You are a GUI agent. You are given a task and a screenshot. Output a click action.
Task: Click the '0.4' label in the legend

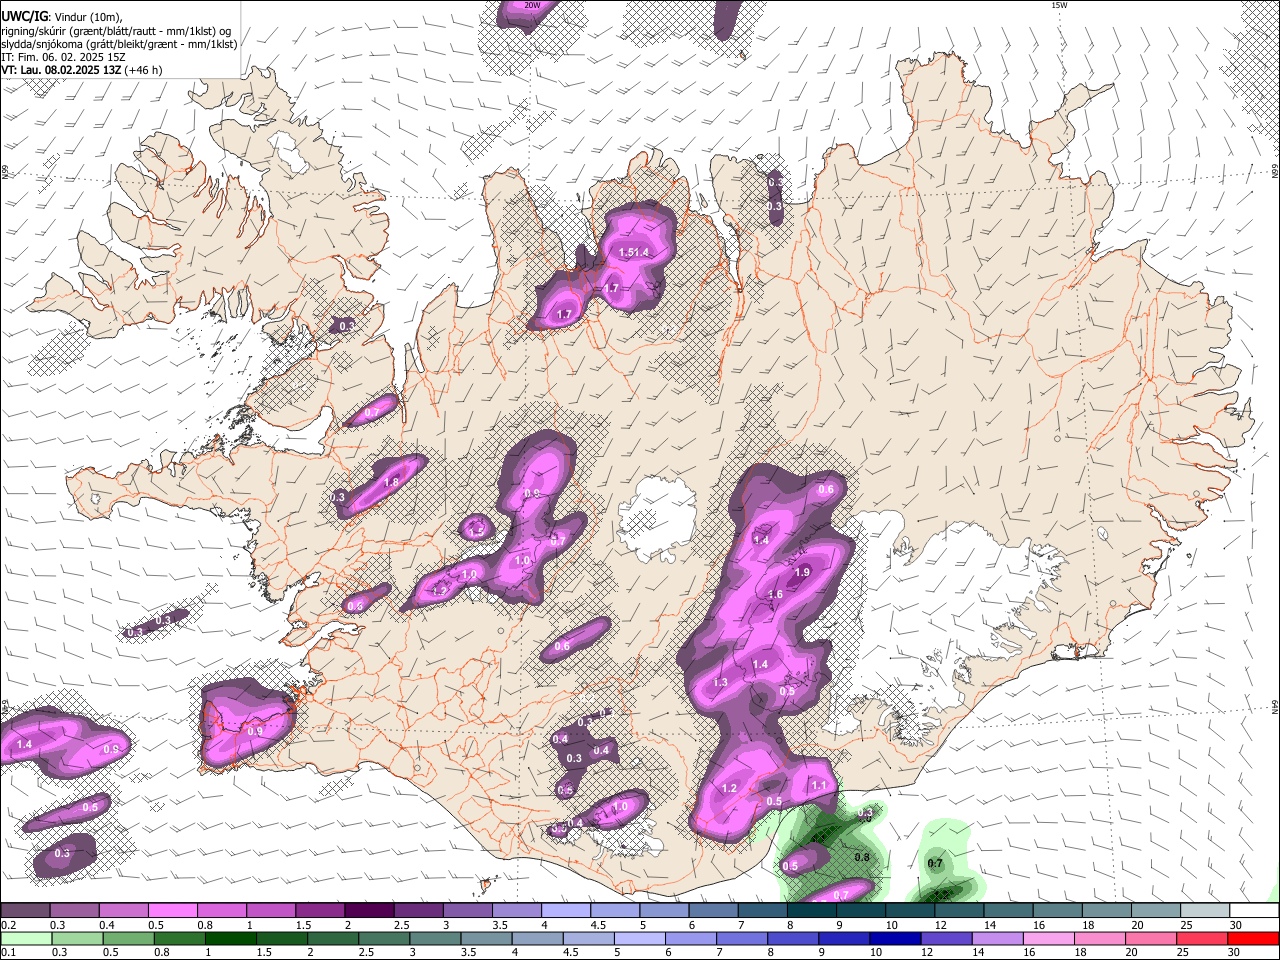(107, 925)
